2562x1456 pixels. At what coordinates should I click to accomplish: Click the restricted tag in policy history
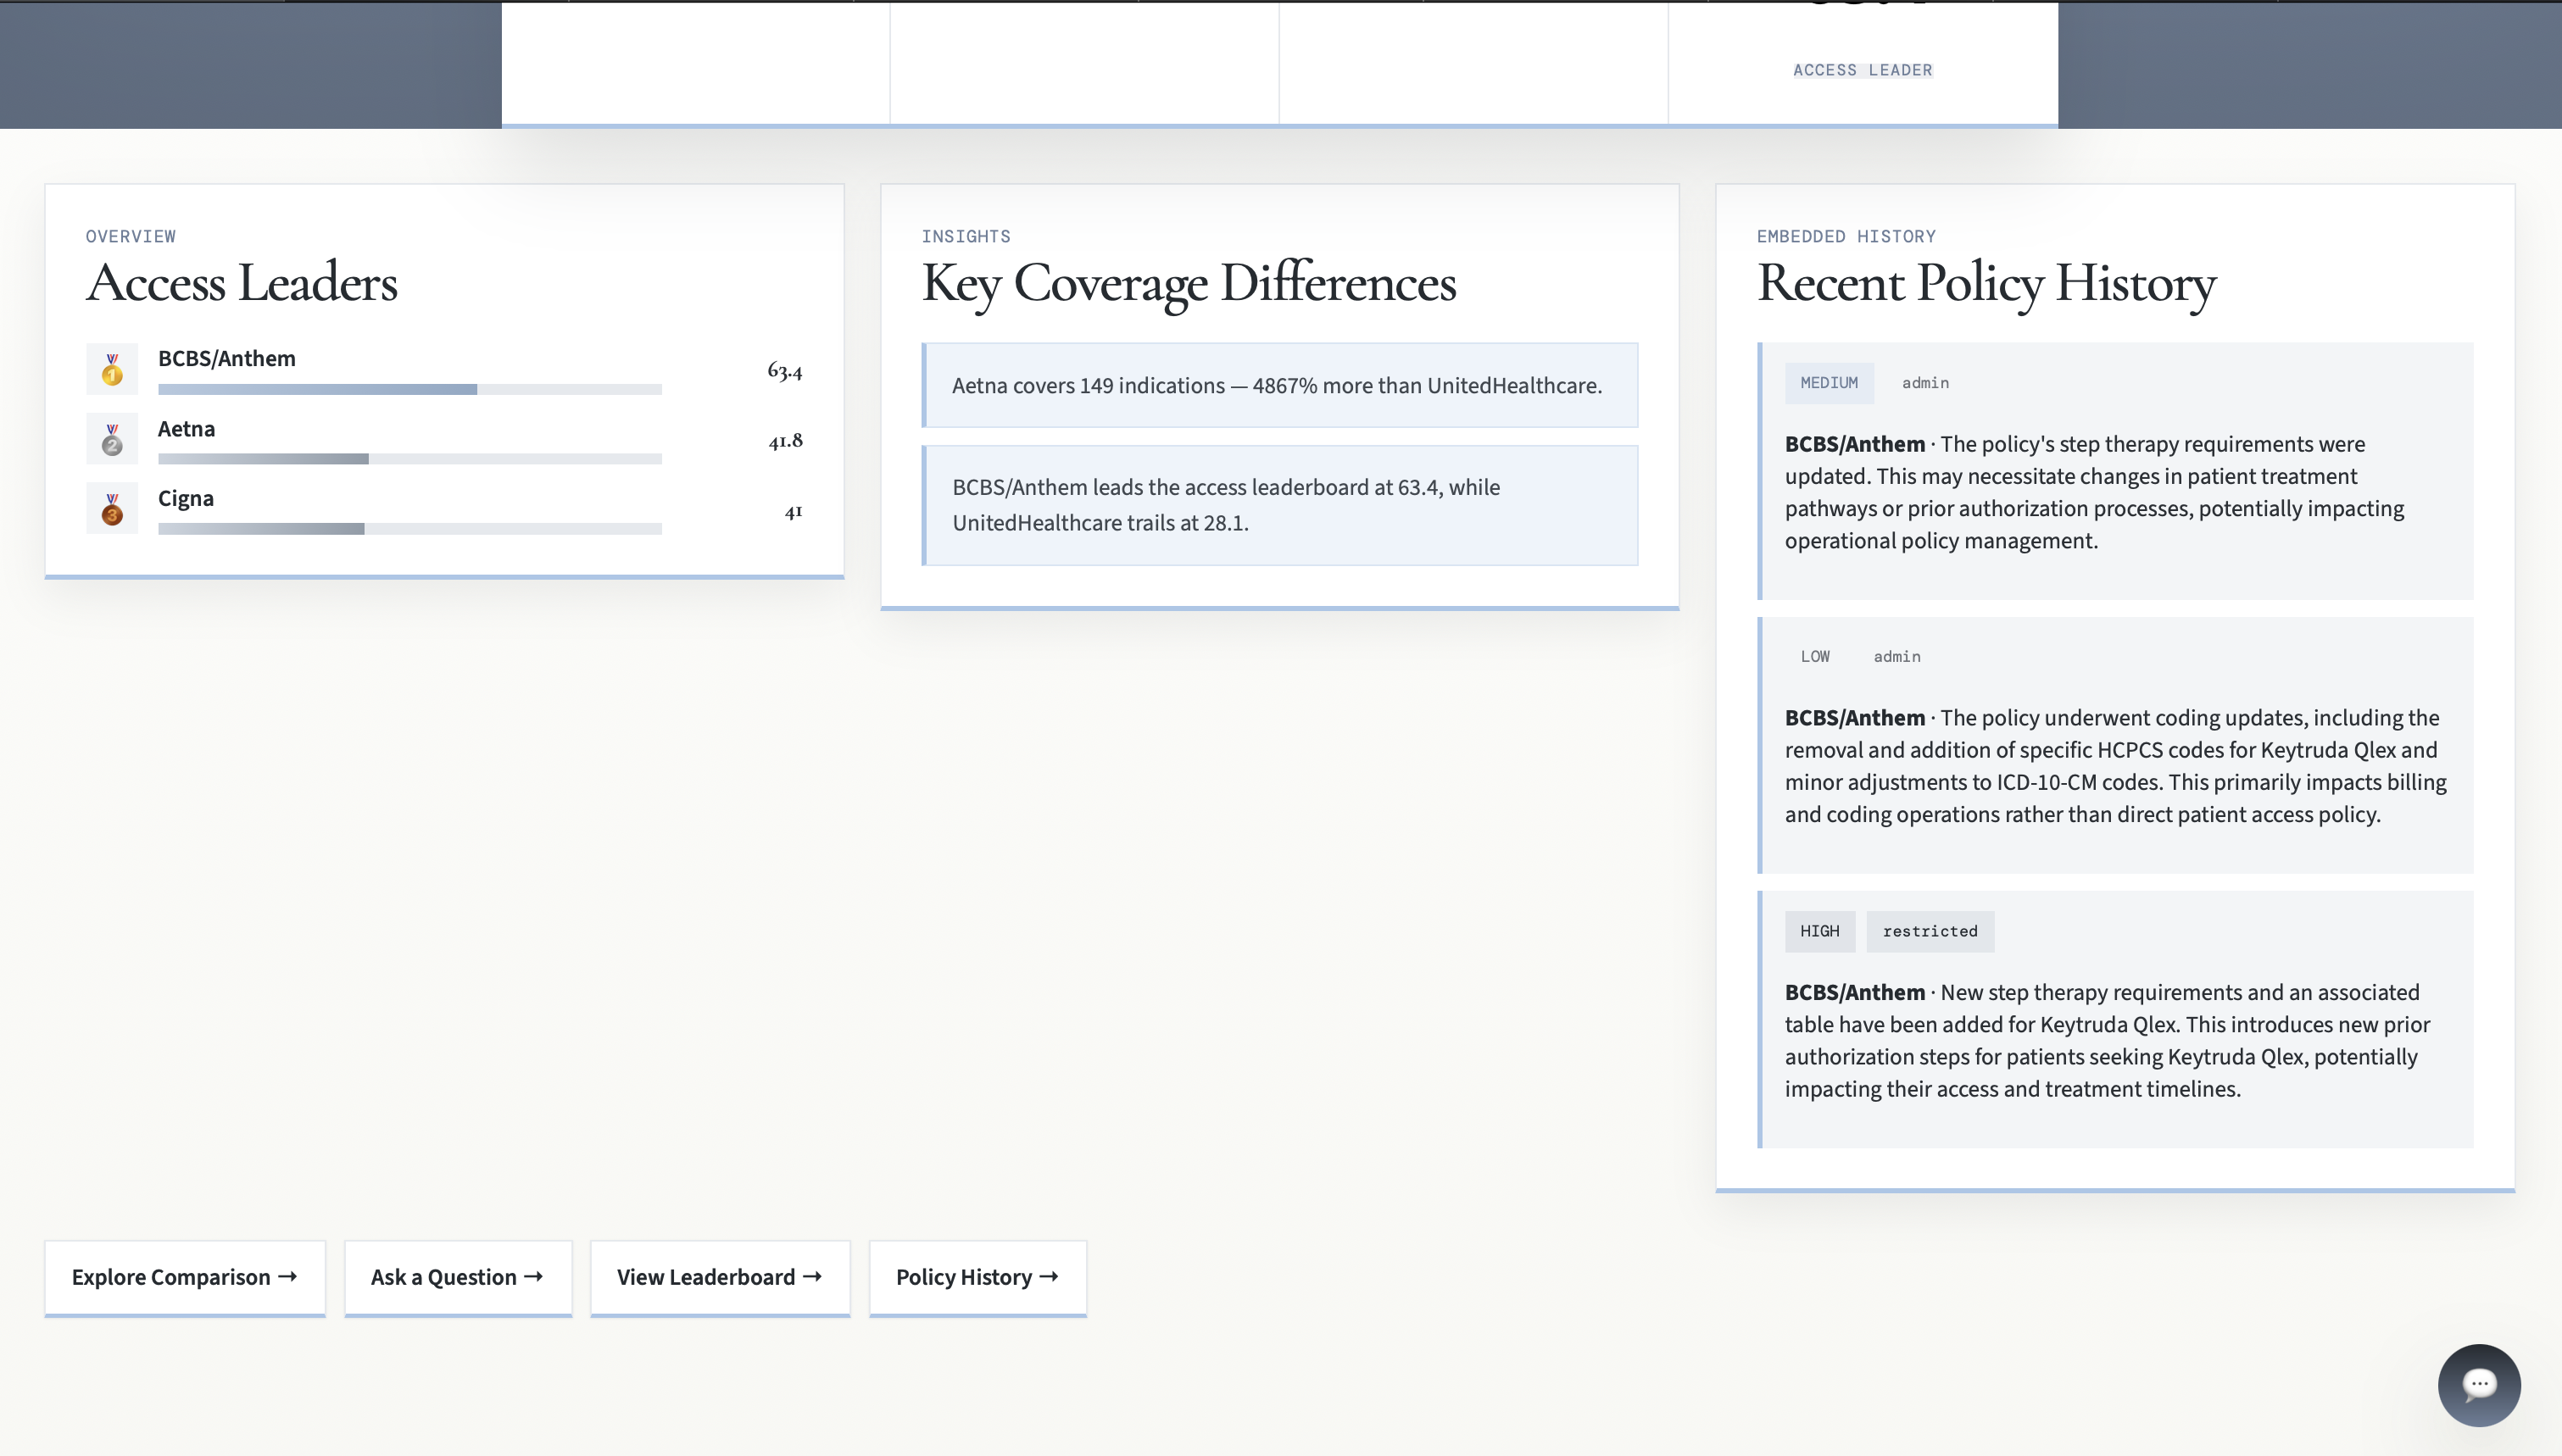1929,931
